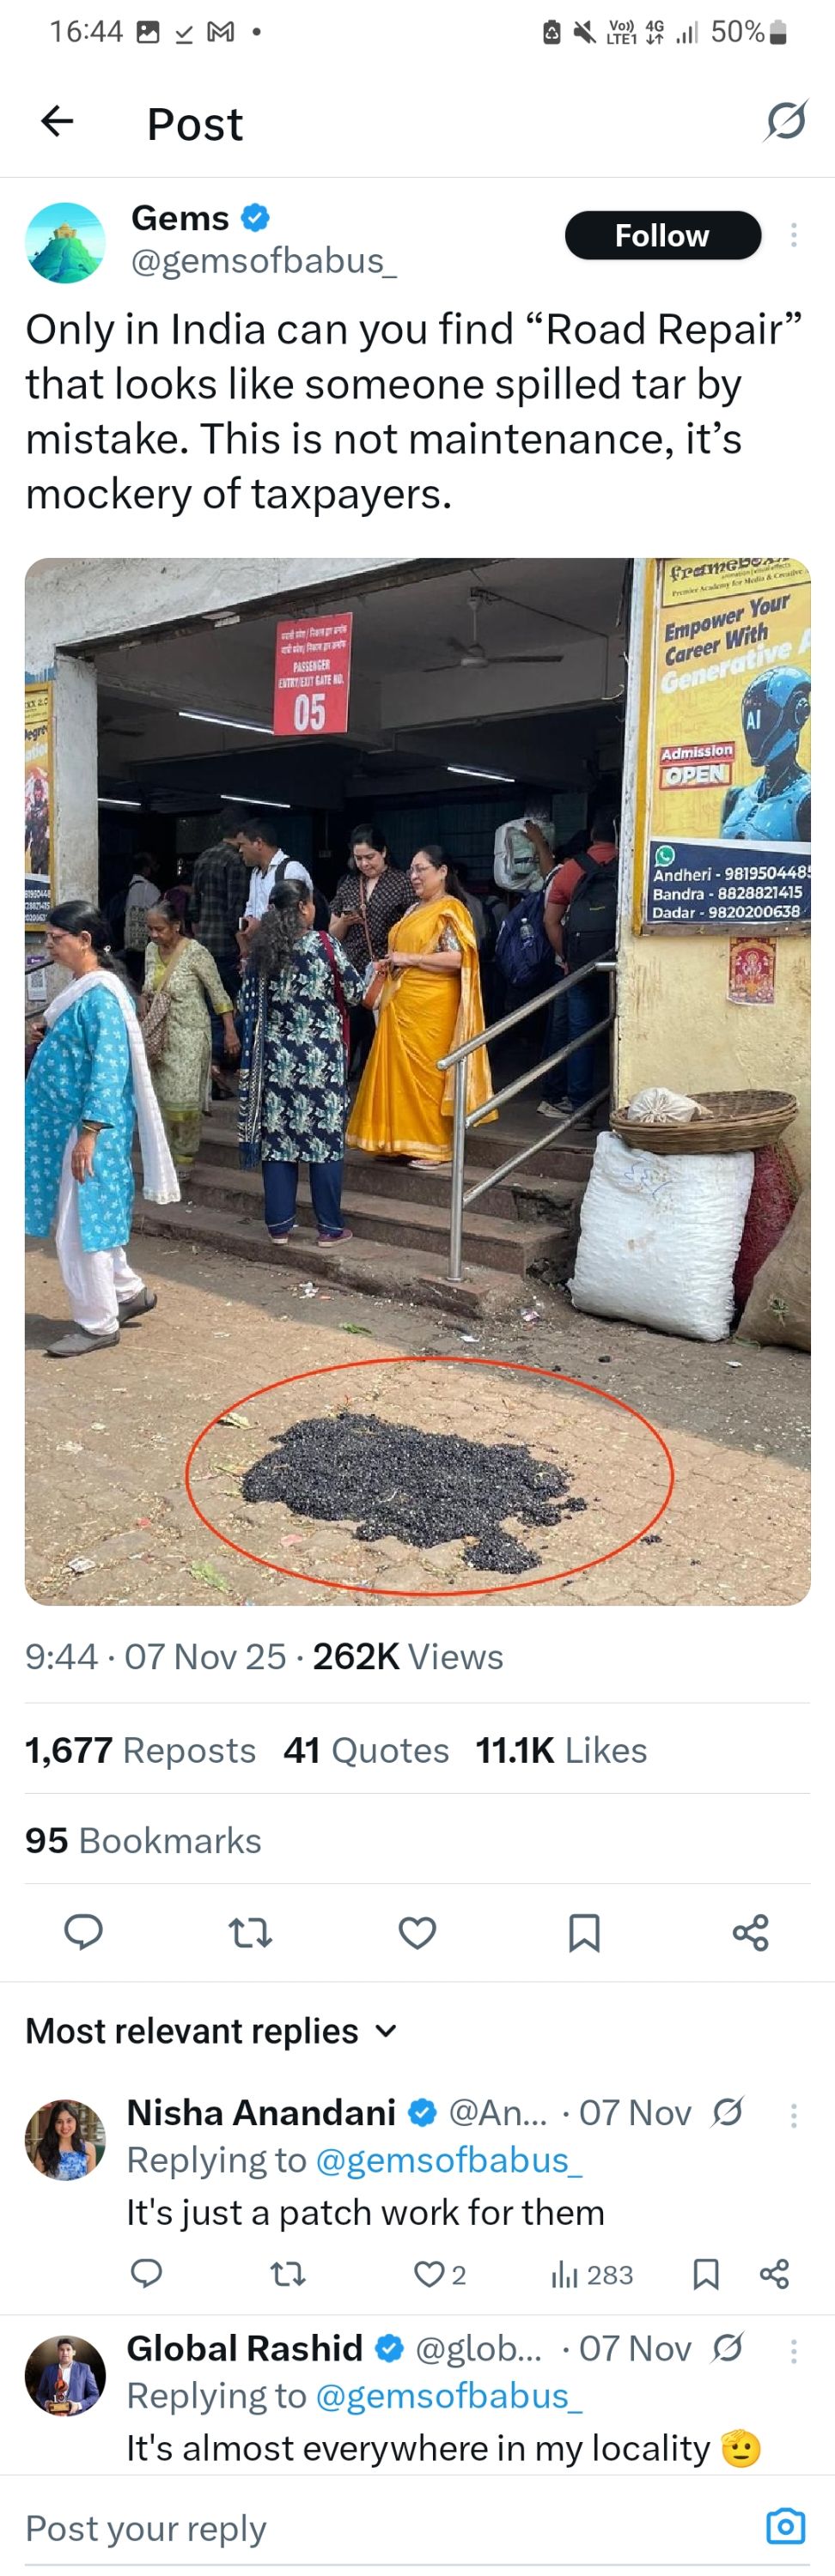
Task: Open Grok icon on Nisha Anandani's reply
Action: click(x=727, y=2111)
